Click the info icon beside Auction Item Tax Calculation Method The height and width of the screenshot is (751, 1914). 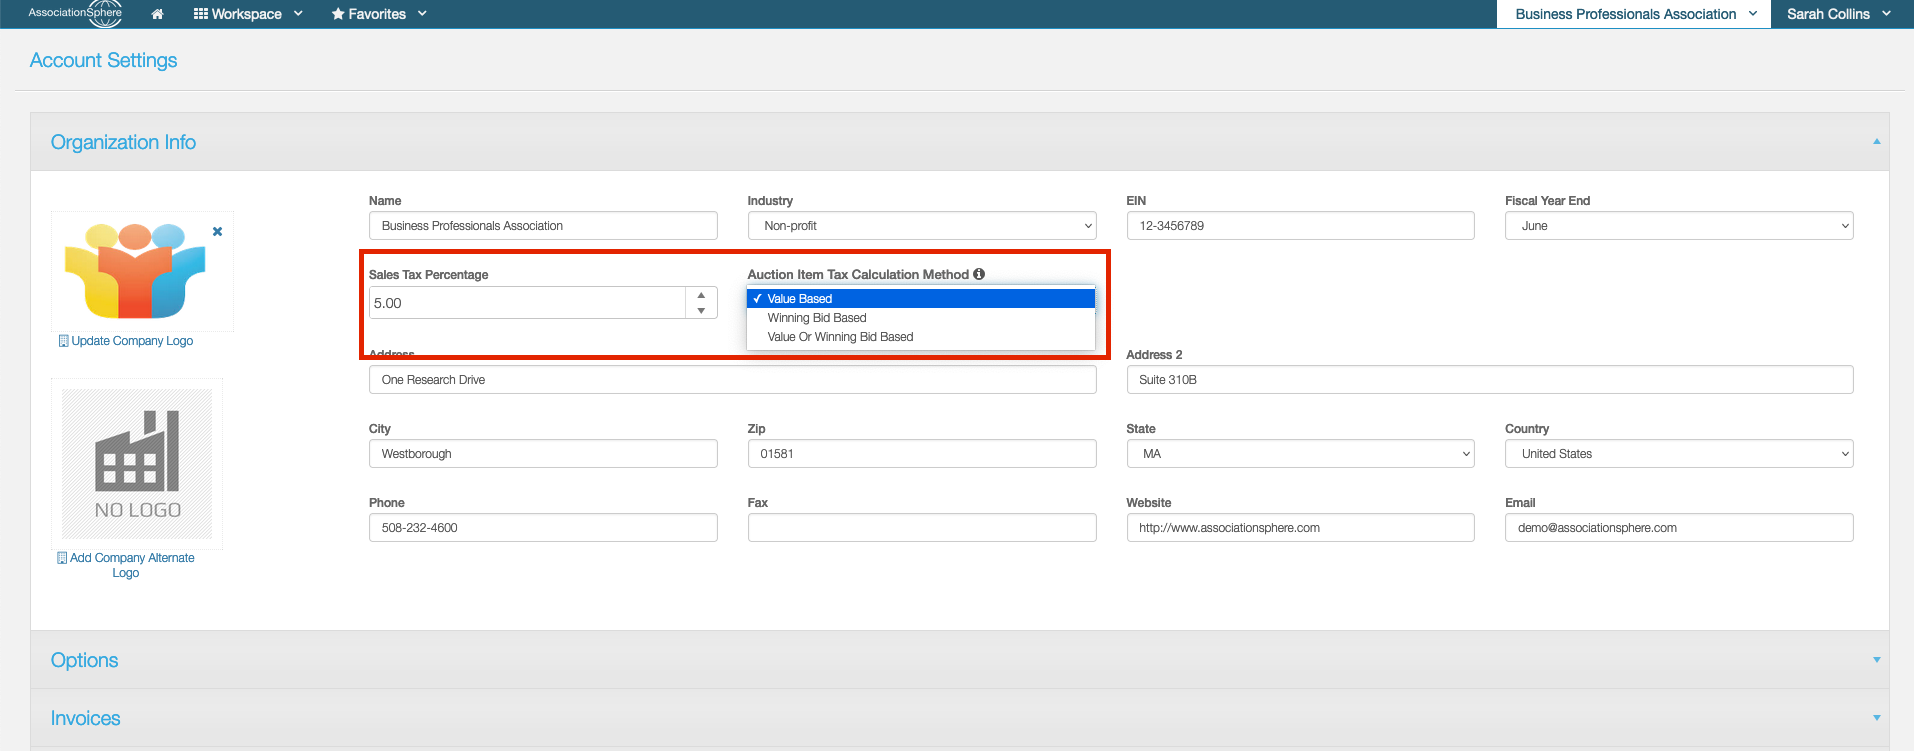coord(979,274)
